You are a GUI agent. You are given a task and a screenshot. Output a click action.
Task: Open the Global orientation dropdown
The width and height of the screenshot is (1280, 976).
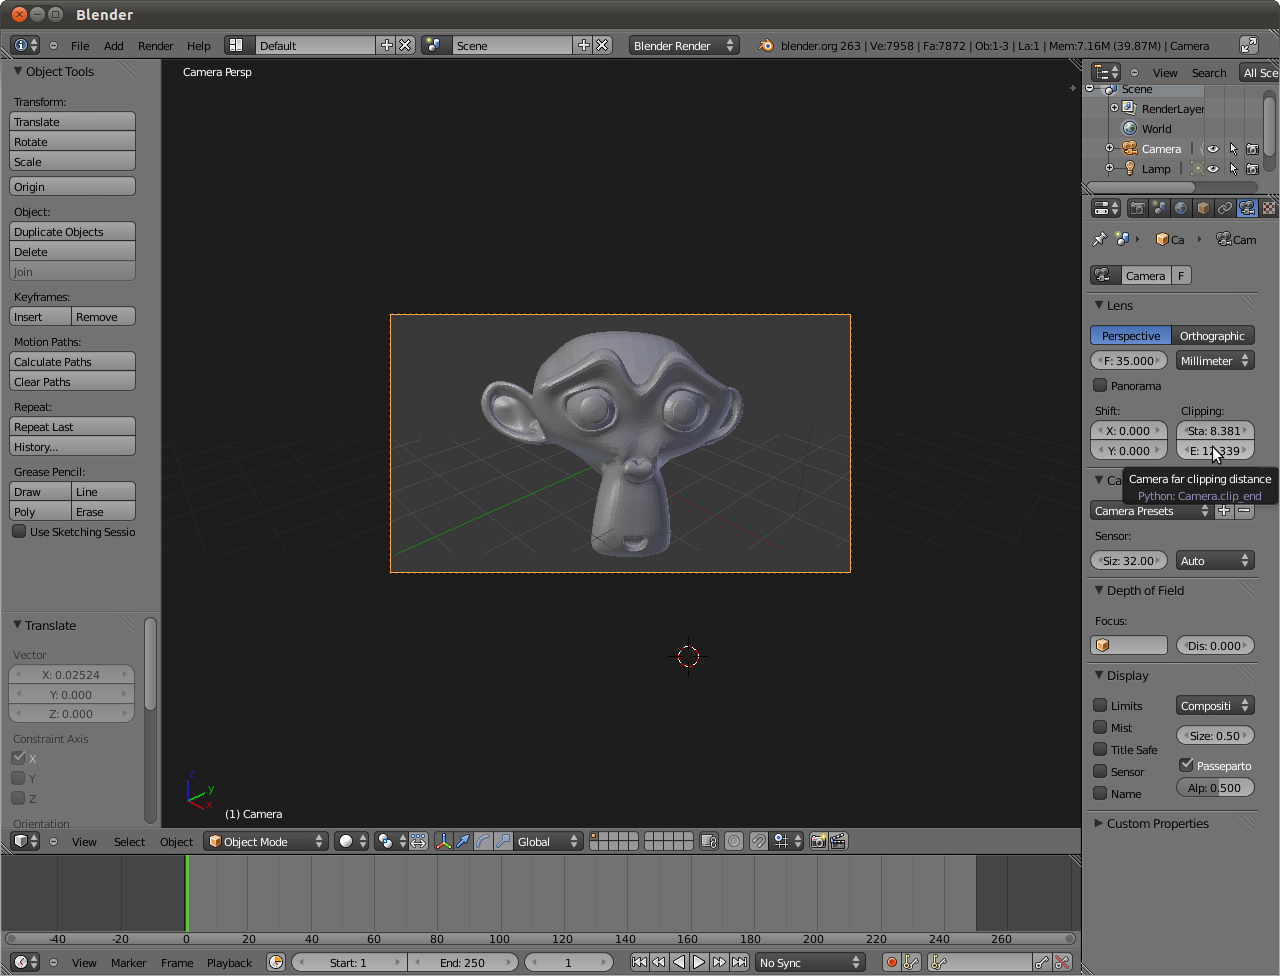(548, 841)
